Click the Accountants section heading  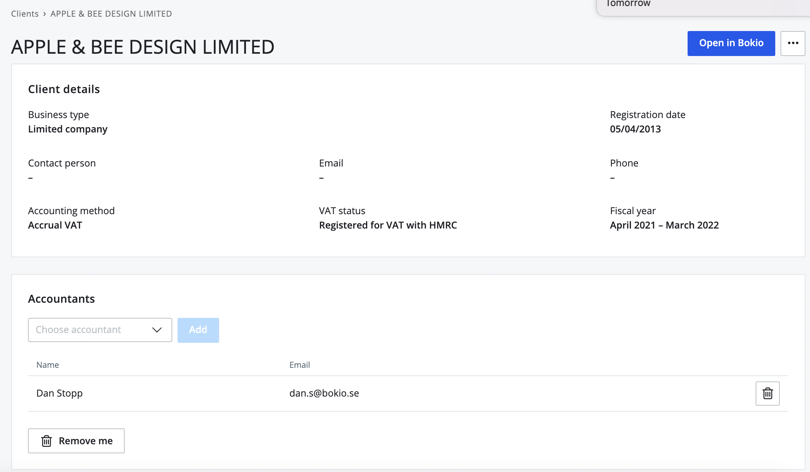coord(62,299)
